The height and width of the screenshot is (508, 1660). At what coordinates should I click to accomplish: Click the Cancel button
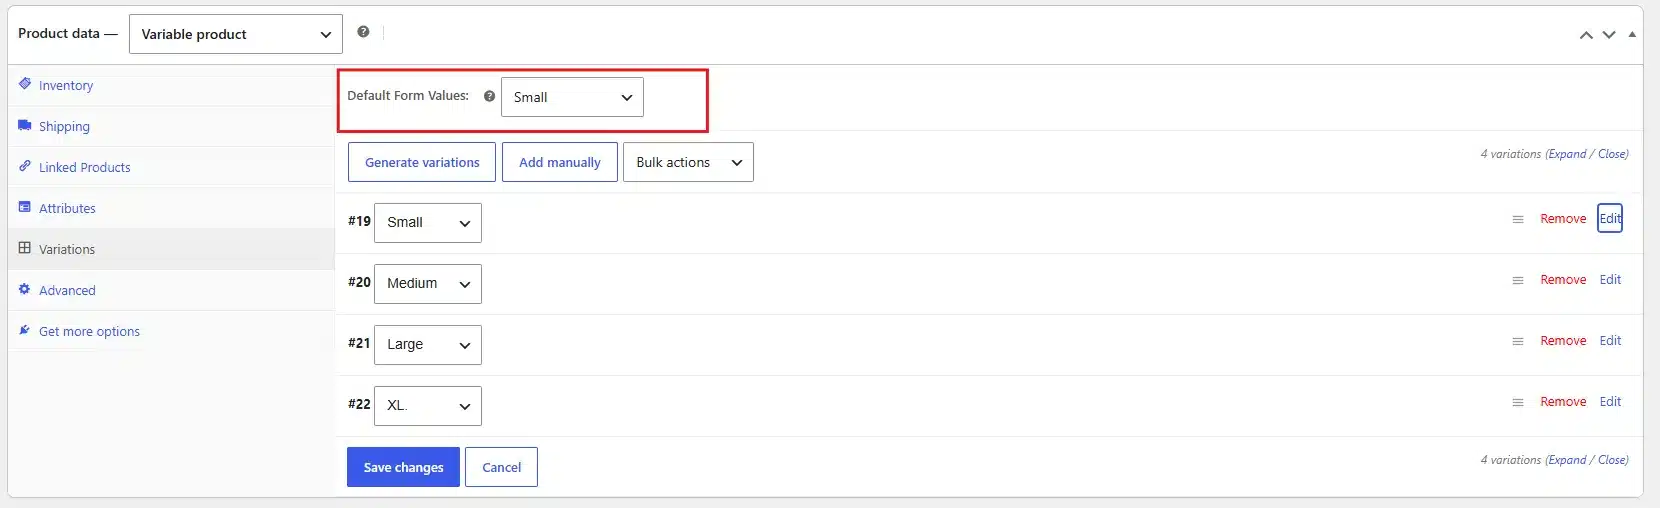pyautogui.click(x=501, y=467)
